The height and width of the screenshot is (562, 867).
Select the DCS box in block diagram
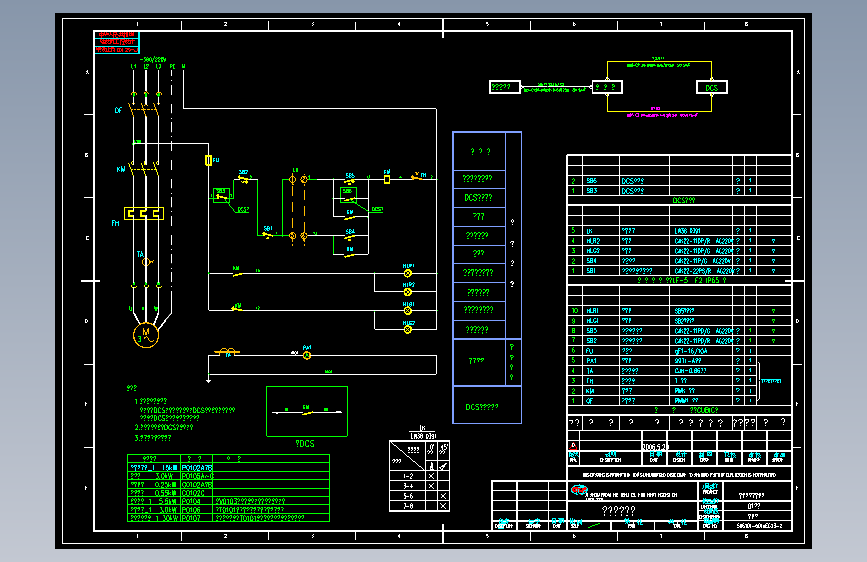[712, 87]
